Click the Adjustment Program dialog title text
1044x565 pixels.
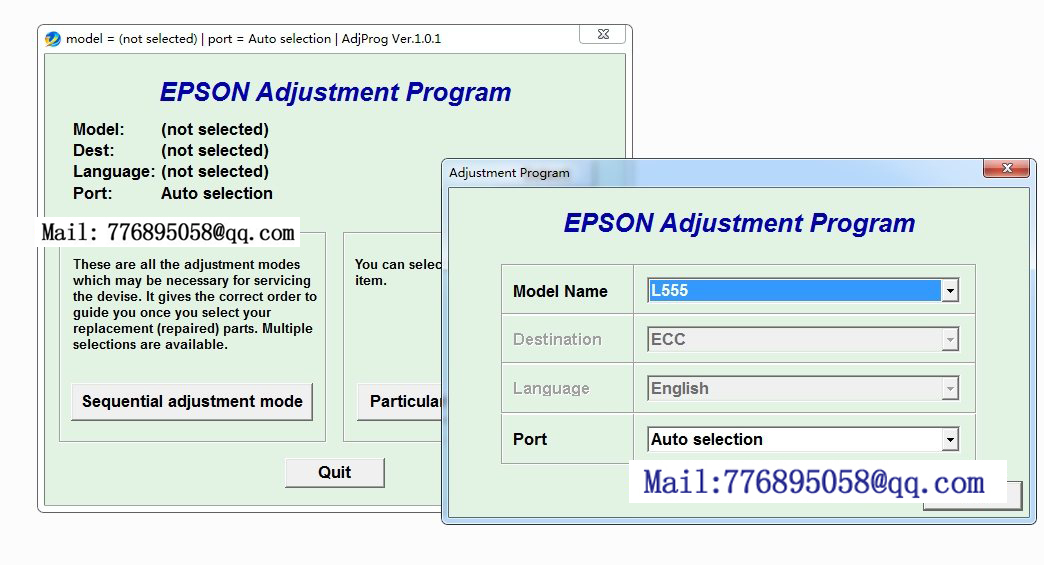tap(509, 173)
